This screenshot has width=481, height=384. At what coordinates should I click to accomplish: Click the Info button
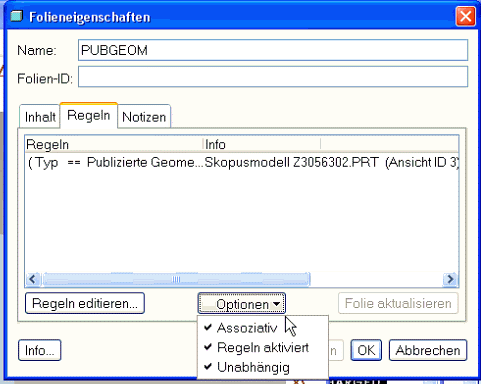(x=40, y=350)
